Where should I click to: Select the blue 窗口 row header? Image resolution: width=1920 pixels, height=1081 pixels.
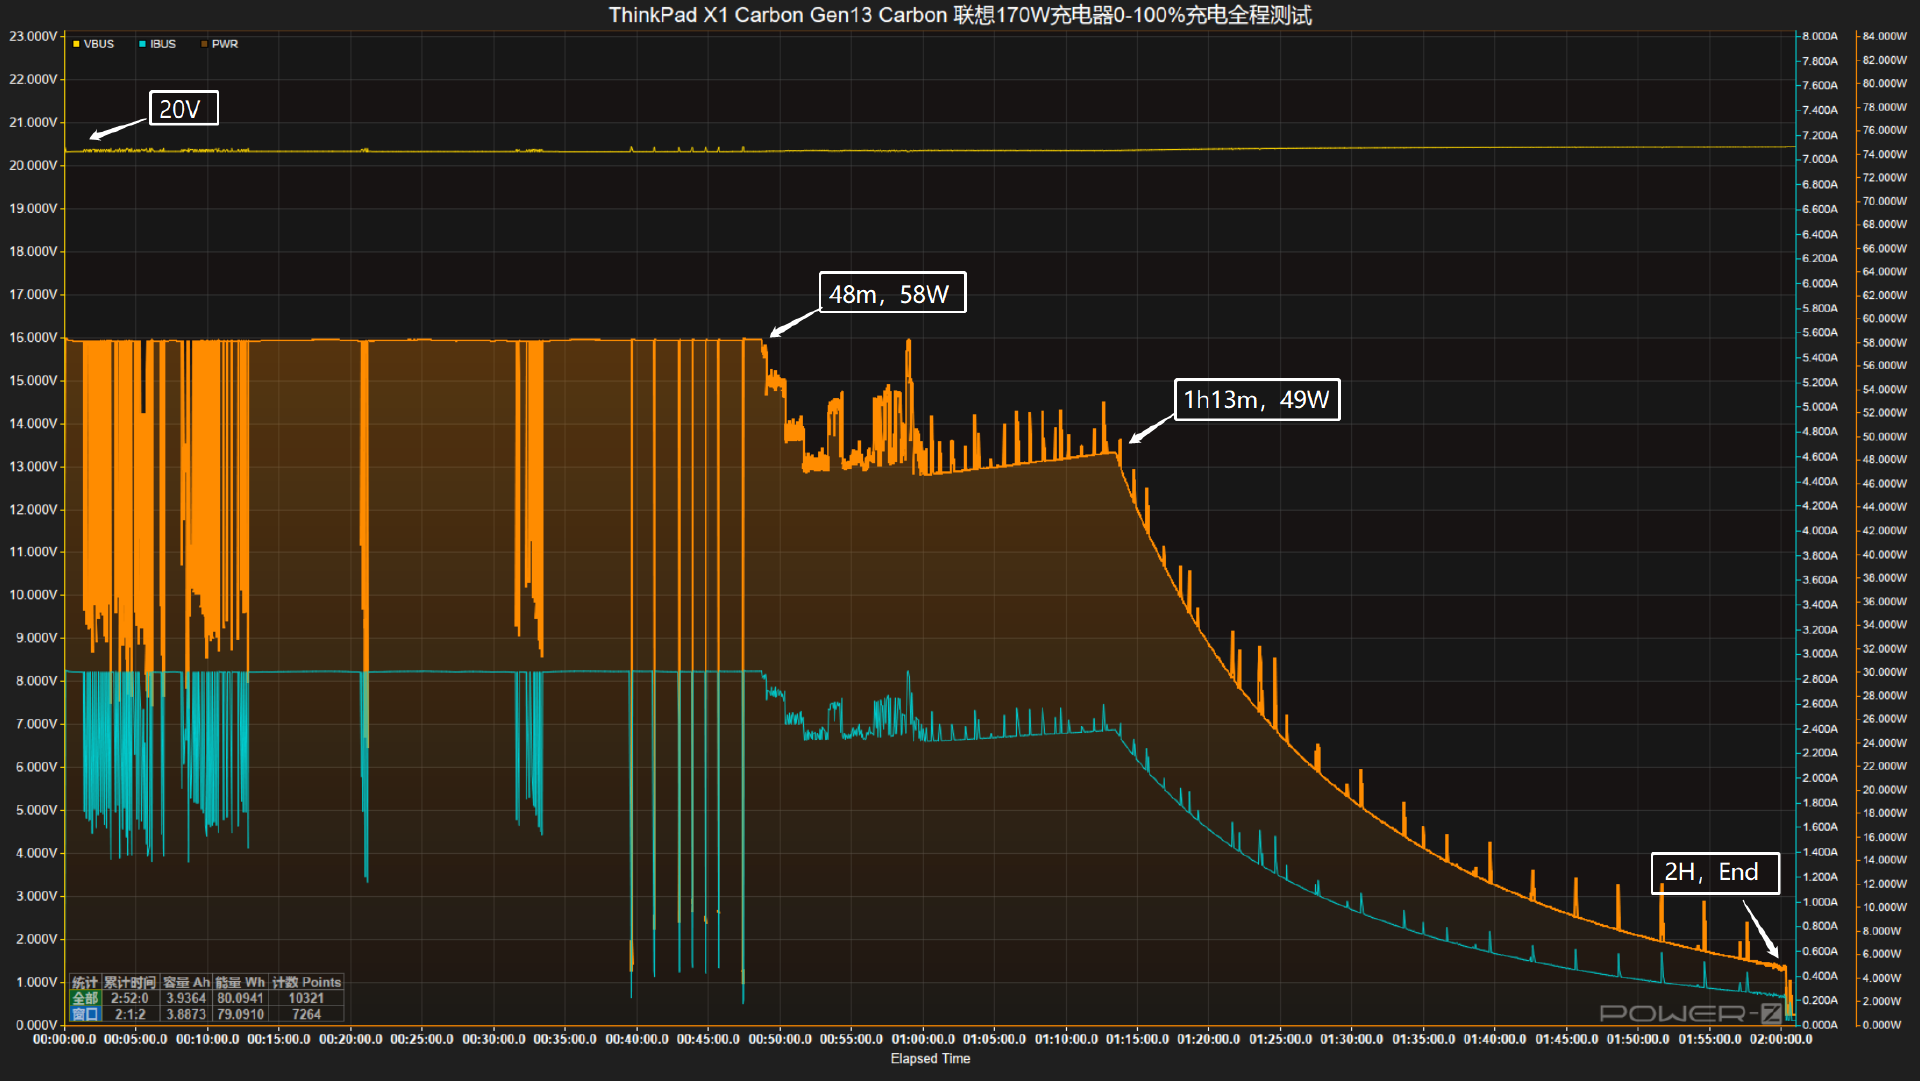click(x=85, y=1014)
